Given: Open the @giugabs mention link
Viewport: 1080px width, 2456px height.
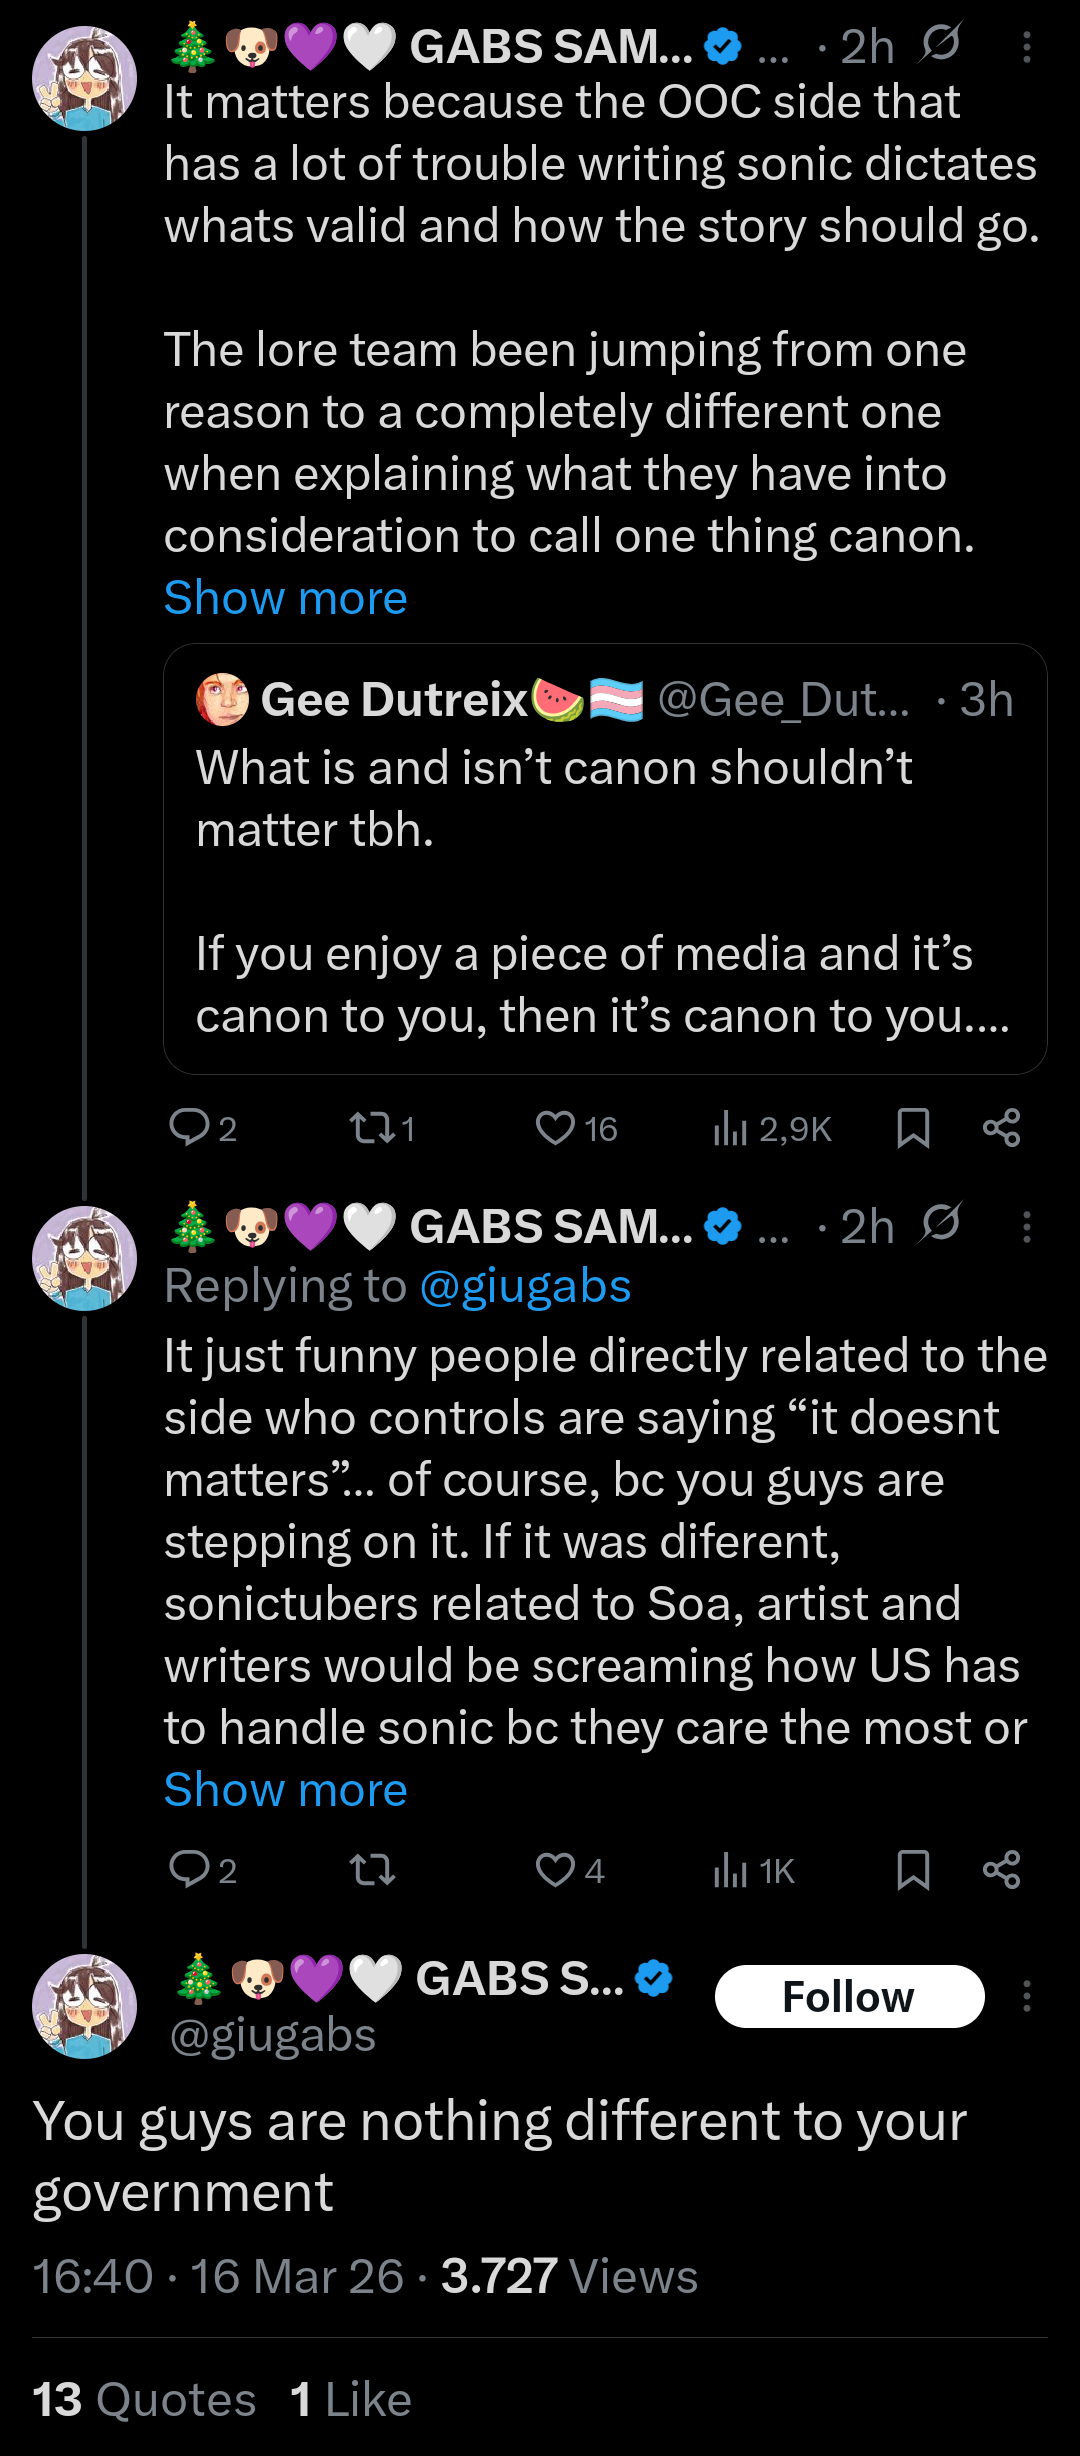Looking at the screenshot, I should 525,1286.
